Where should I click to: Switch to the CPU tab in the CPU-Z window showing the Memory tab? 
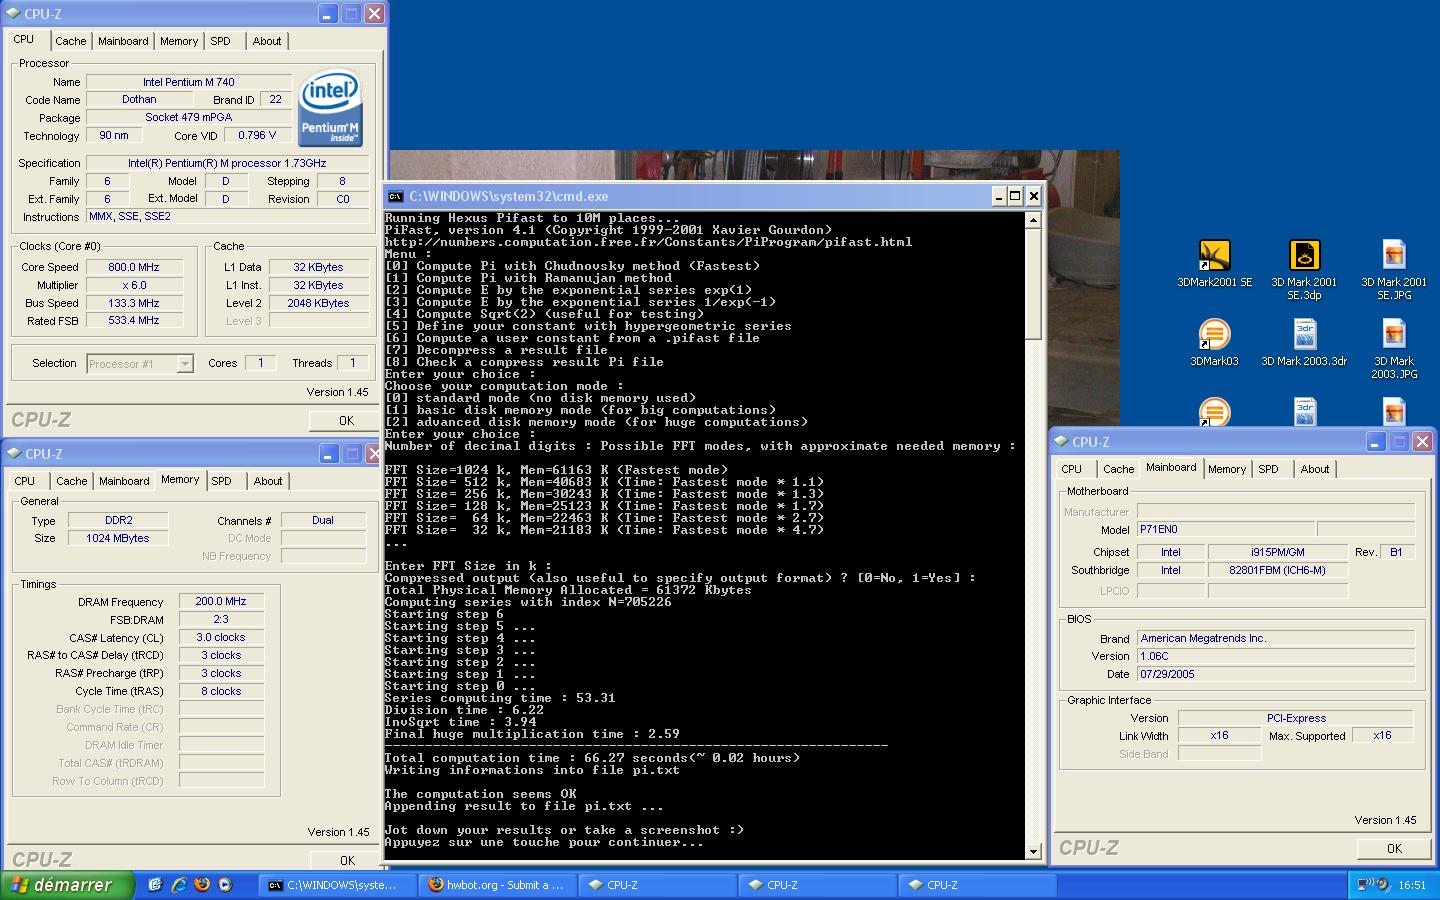click(x=25, y=481)
